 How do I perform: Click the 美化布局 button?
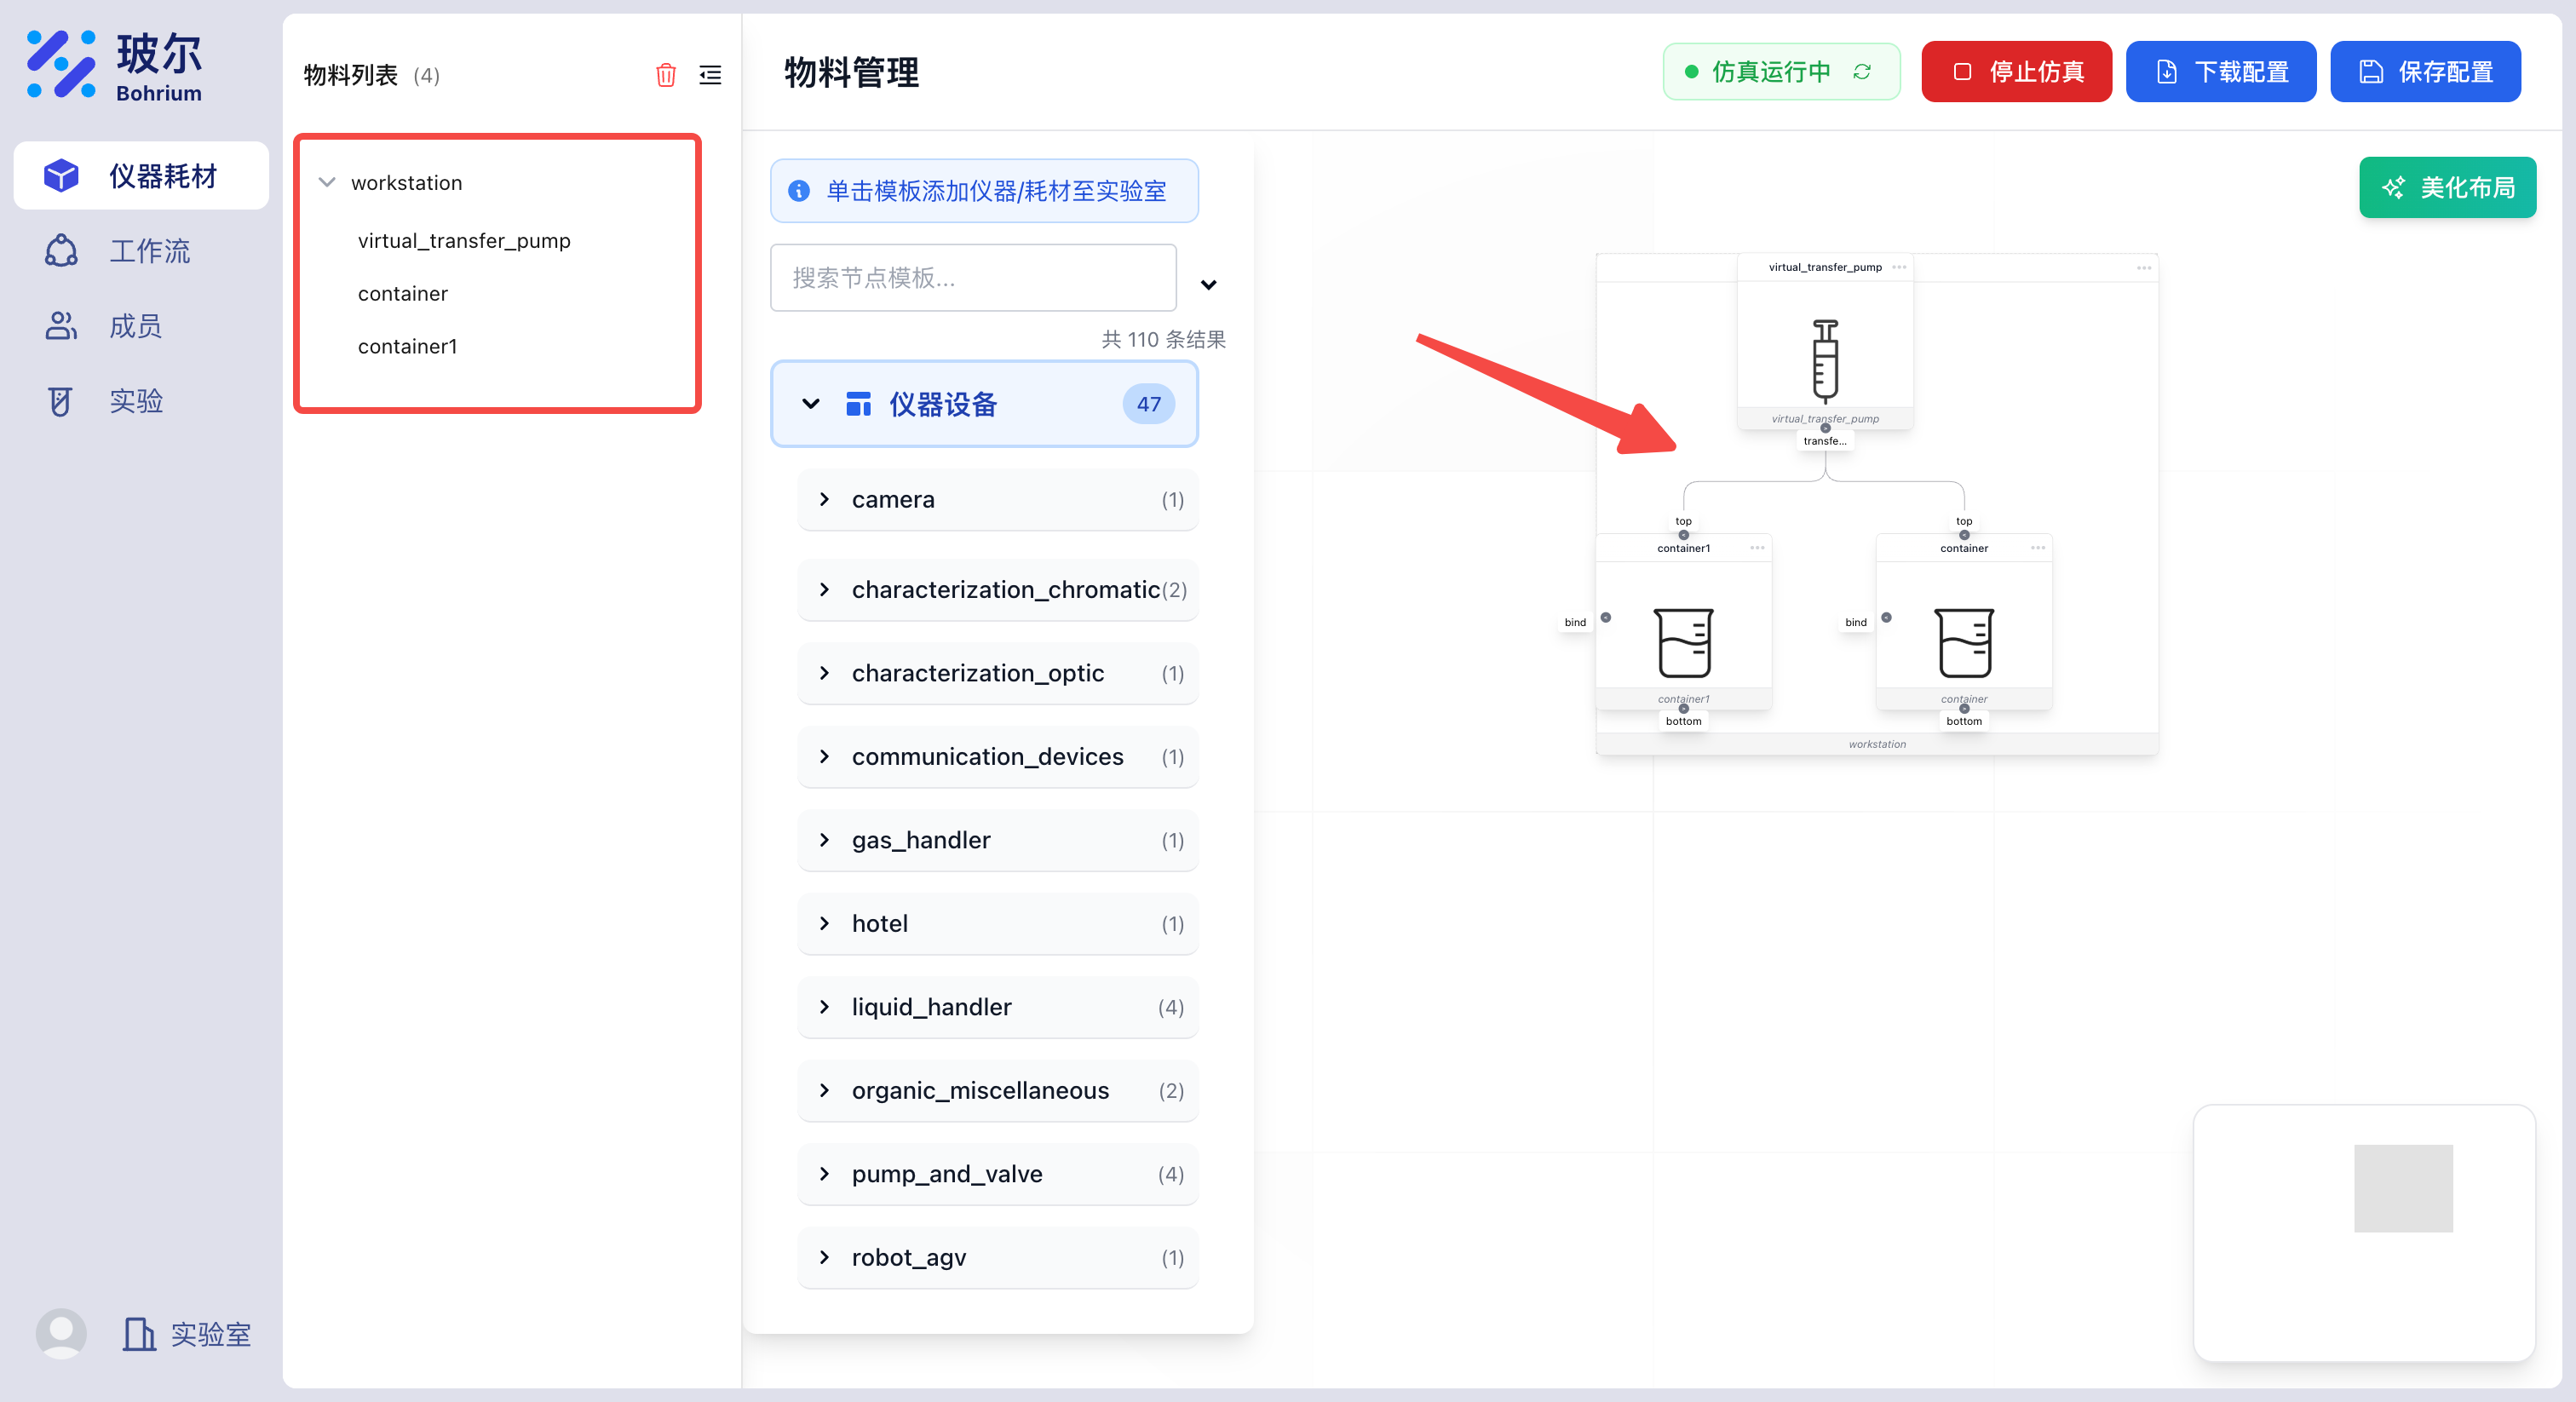pos(2447,188)
